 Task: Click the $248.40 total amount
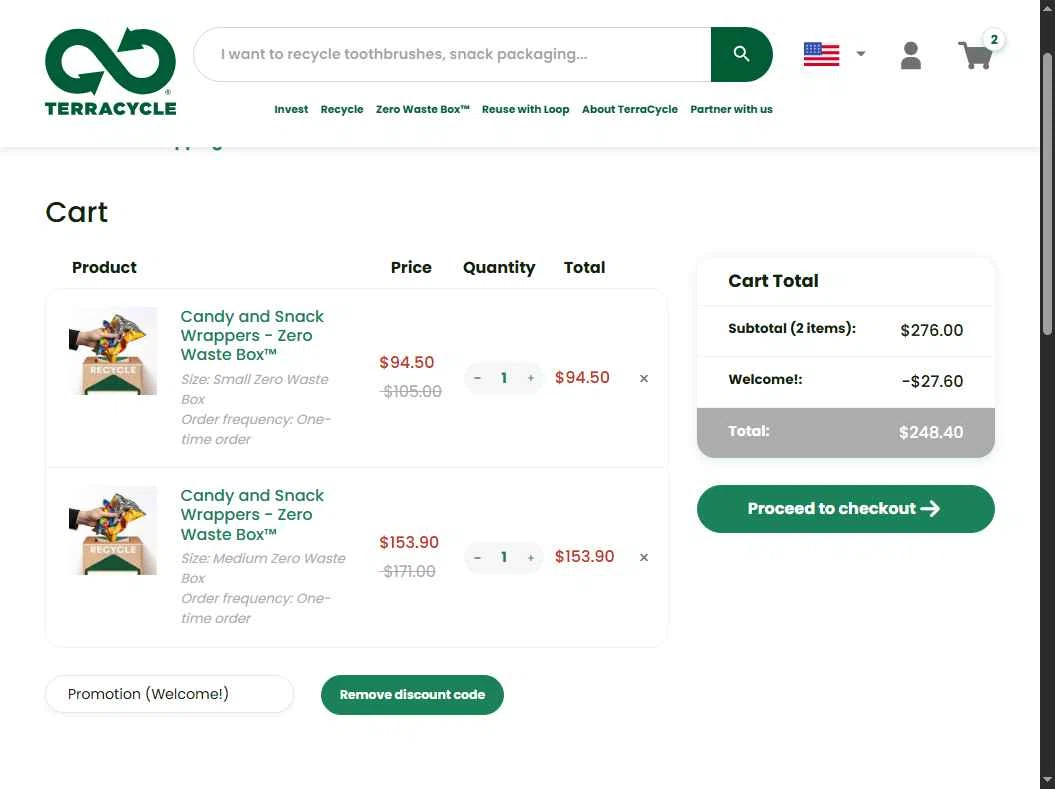pyautogui.click(x=931, y=433)
